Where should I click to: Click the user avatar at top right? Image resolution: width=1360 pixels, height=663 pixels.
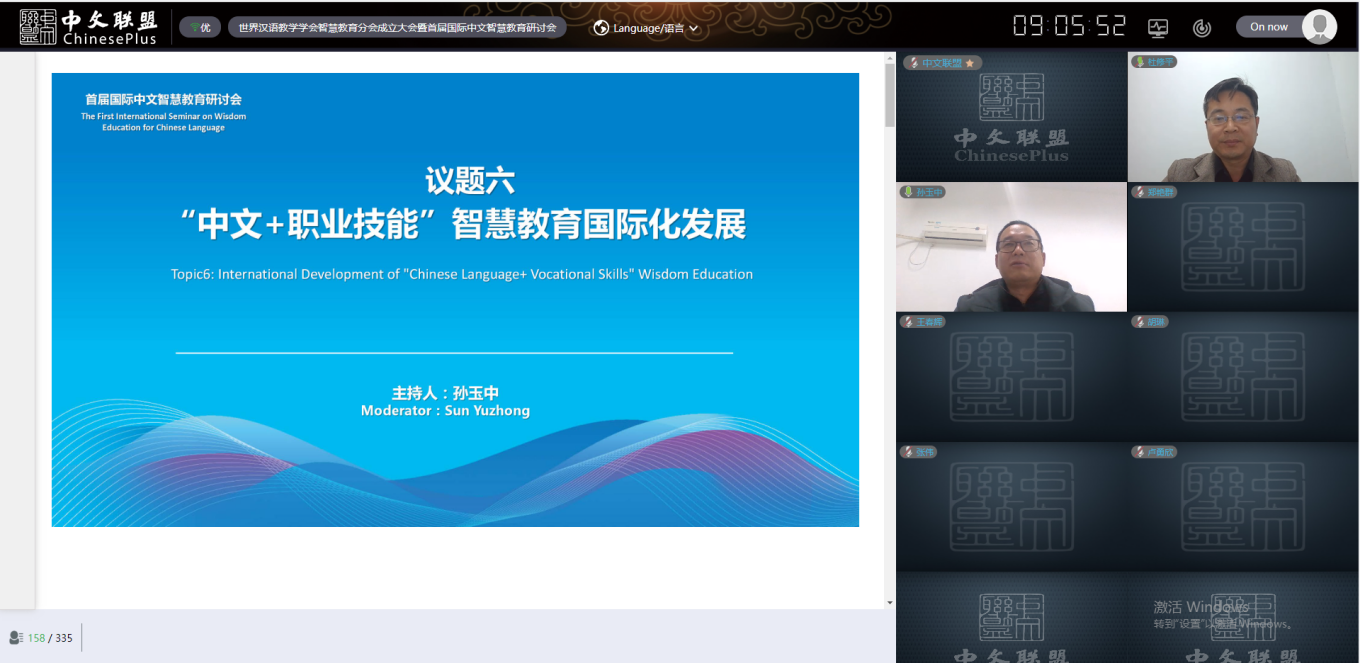[x=1319, y=27]
